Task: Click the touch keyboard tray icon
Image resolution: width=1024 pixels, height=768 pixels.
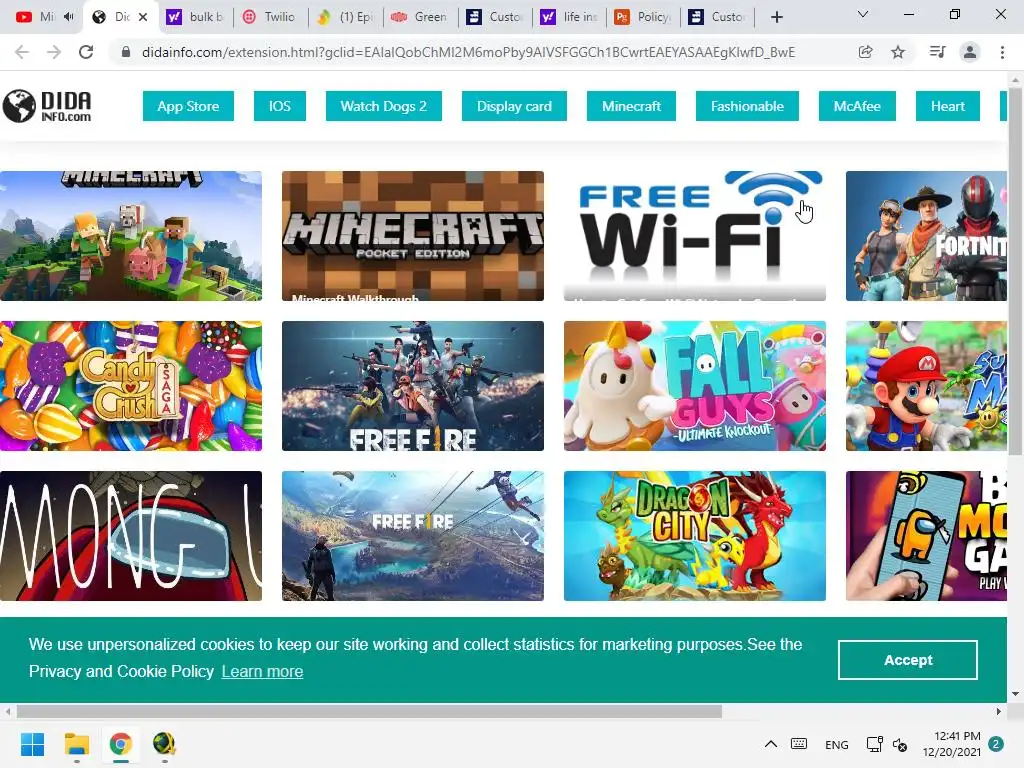Action: (x=799, y=744)
